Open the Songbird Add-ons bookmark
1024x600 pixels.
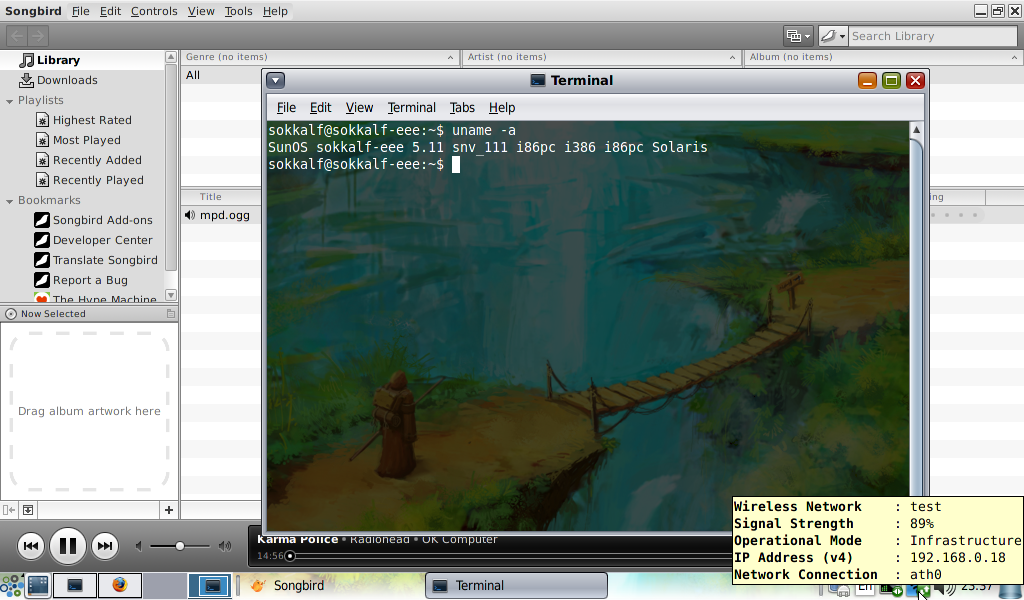103,220
